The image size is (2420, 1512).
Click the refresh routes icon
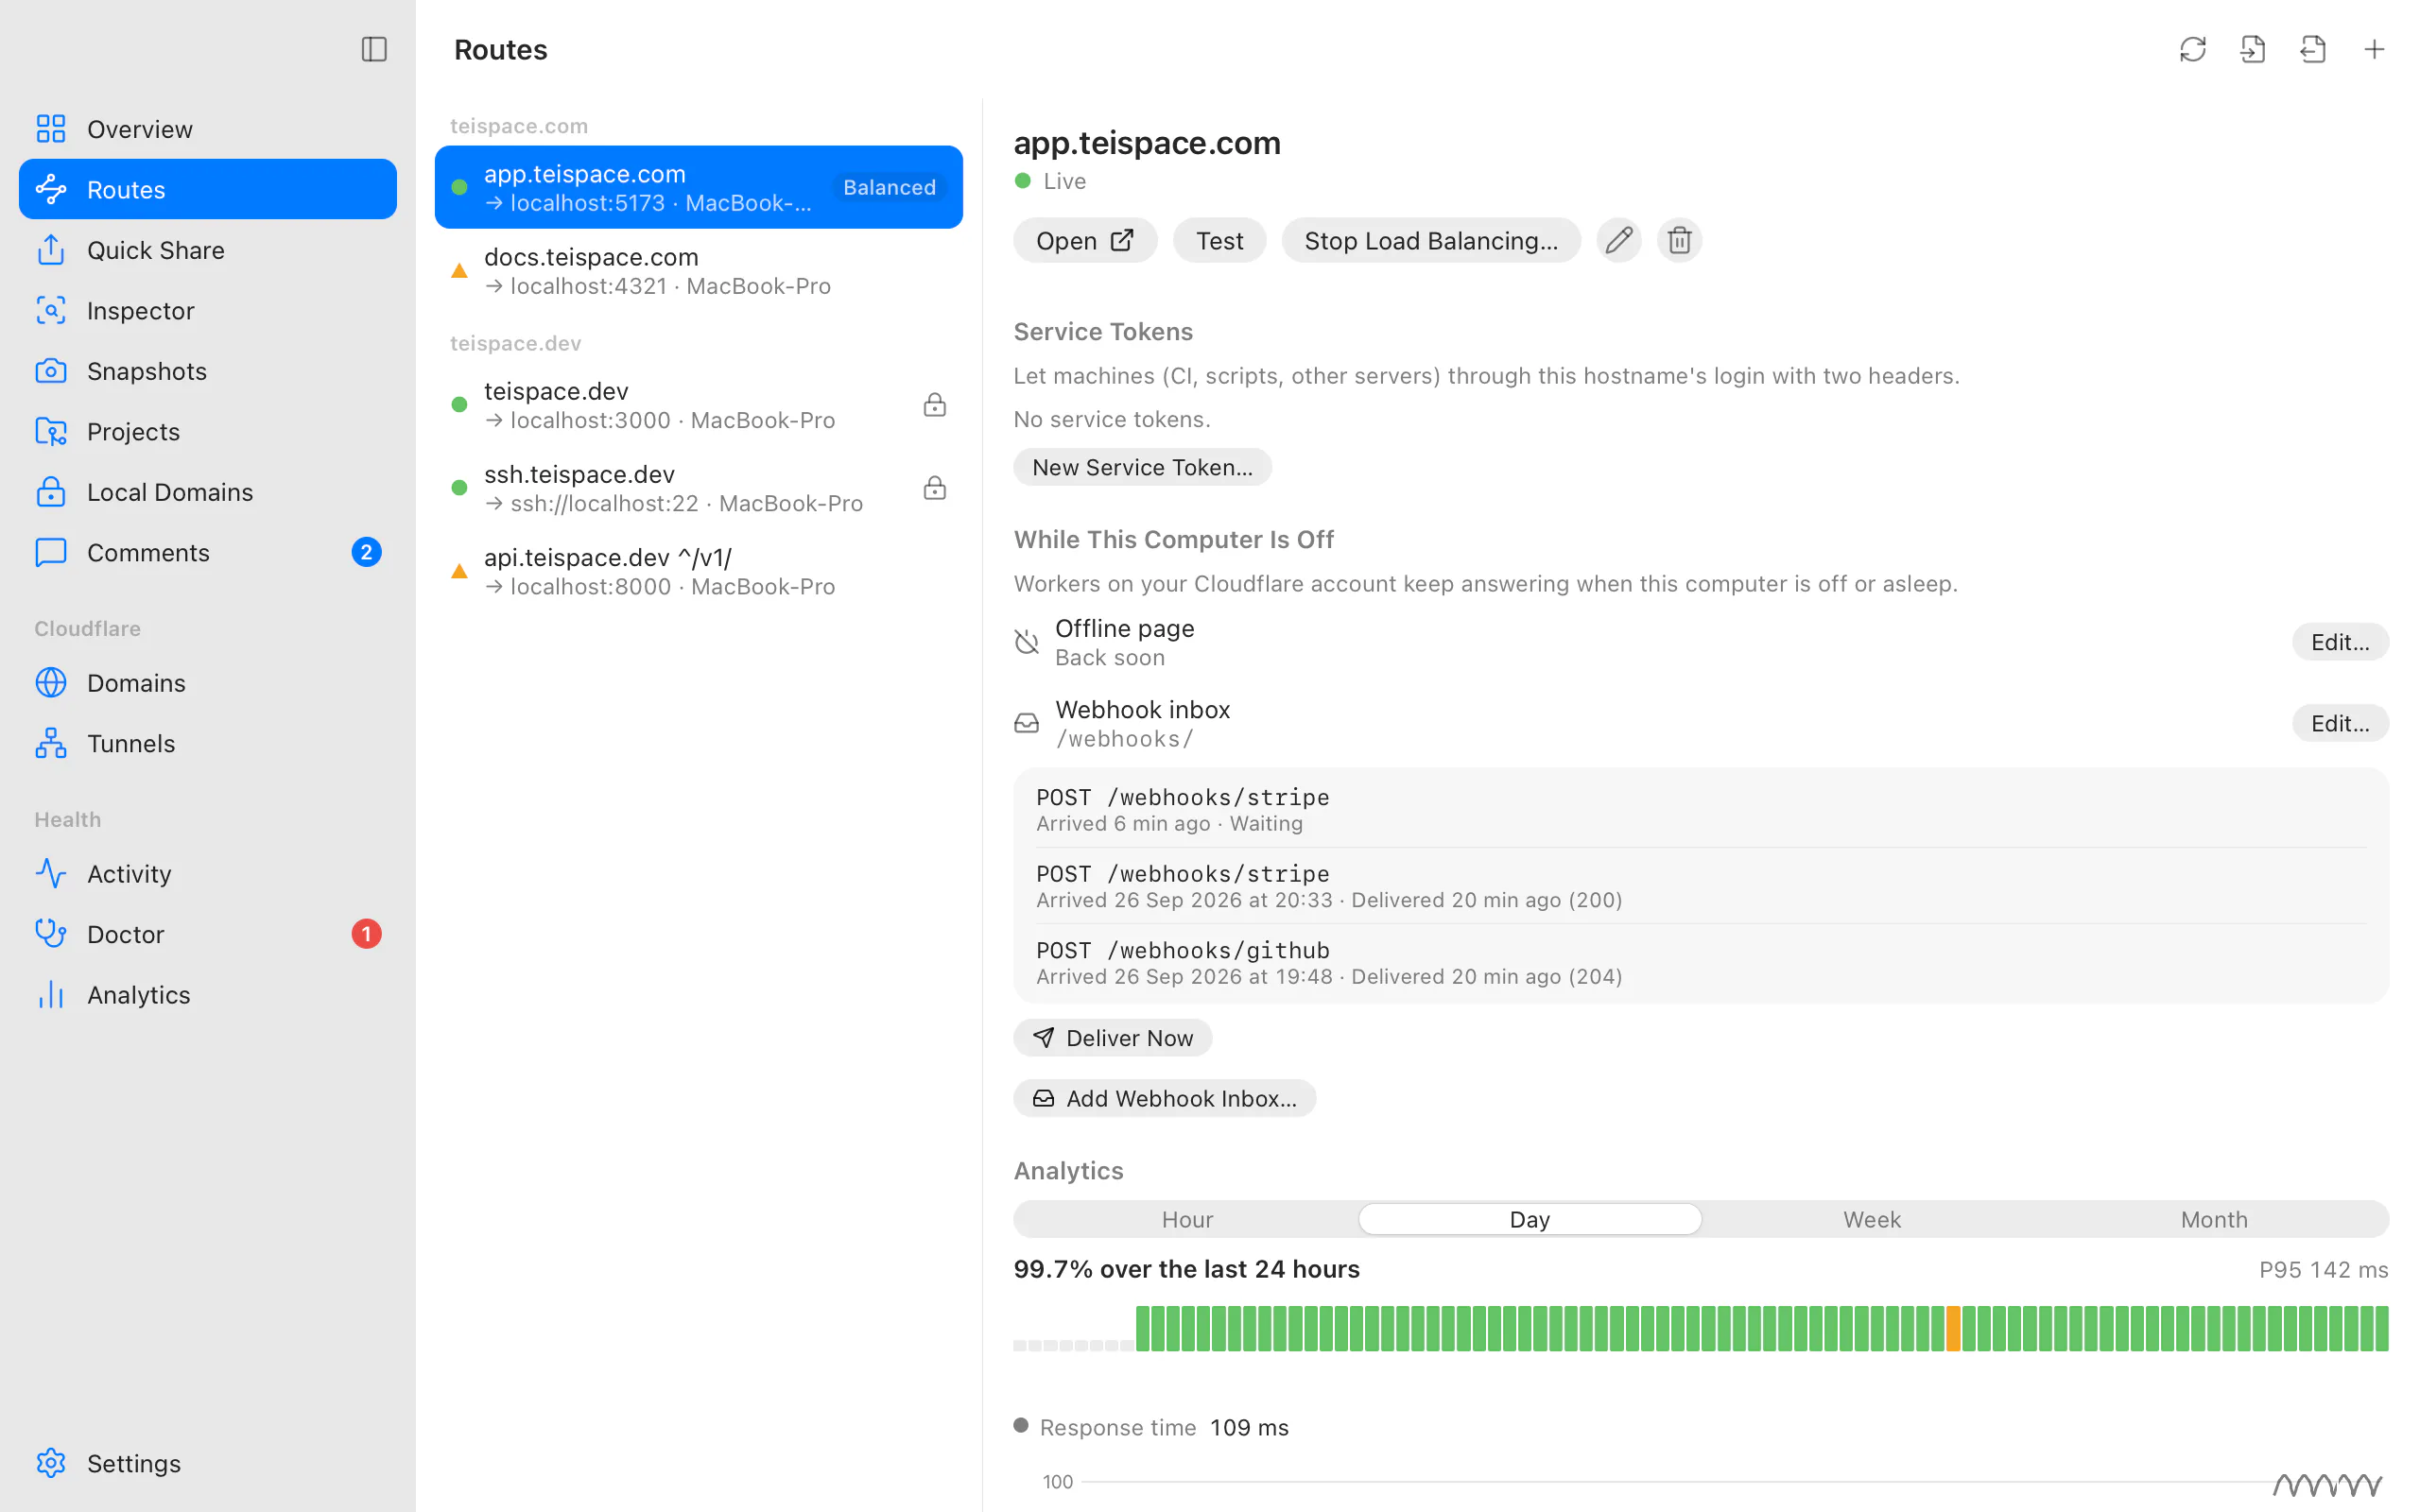2192,49
